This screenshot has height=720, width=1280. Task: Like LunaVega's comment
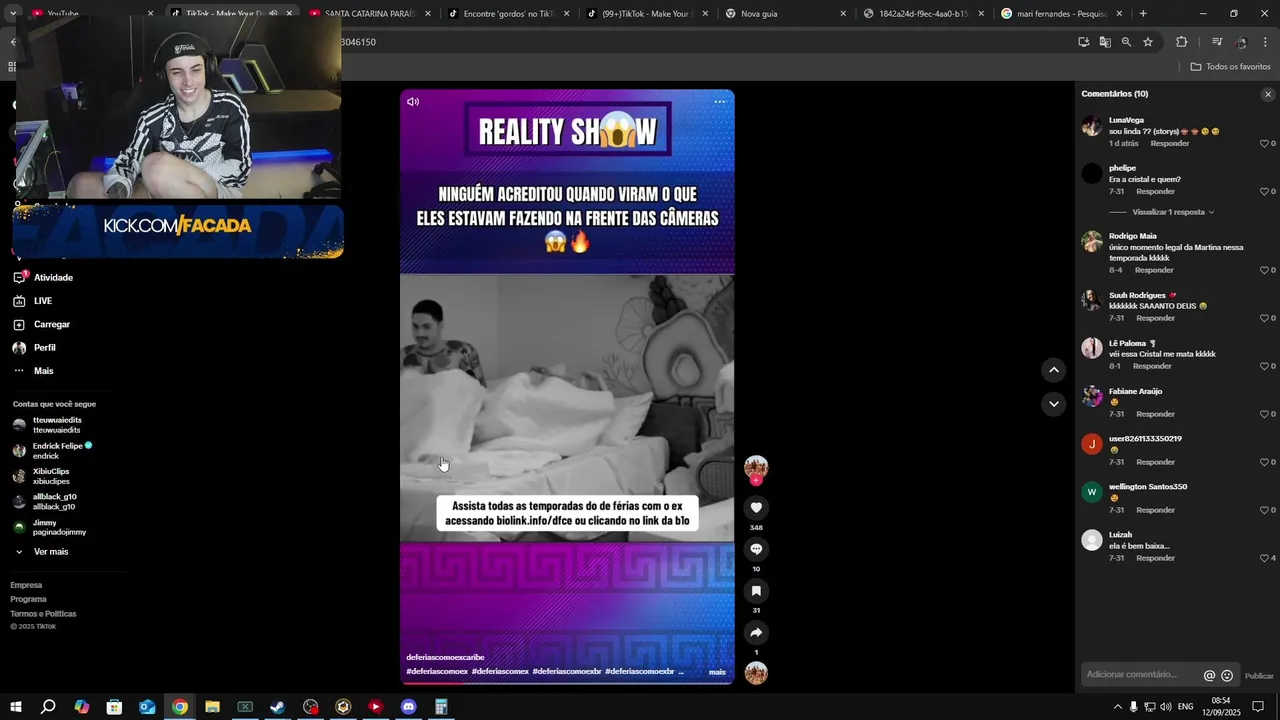pyautogui.click(x=1264, y=144)
